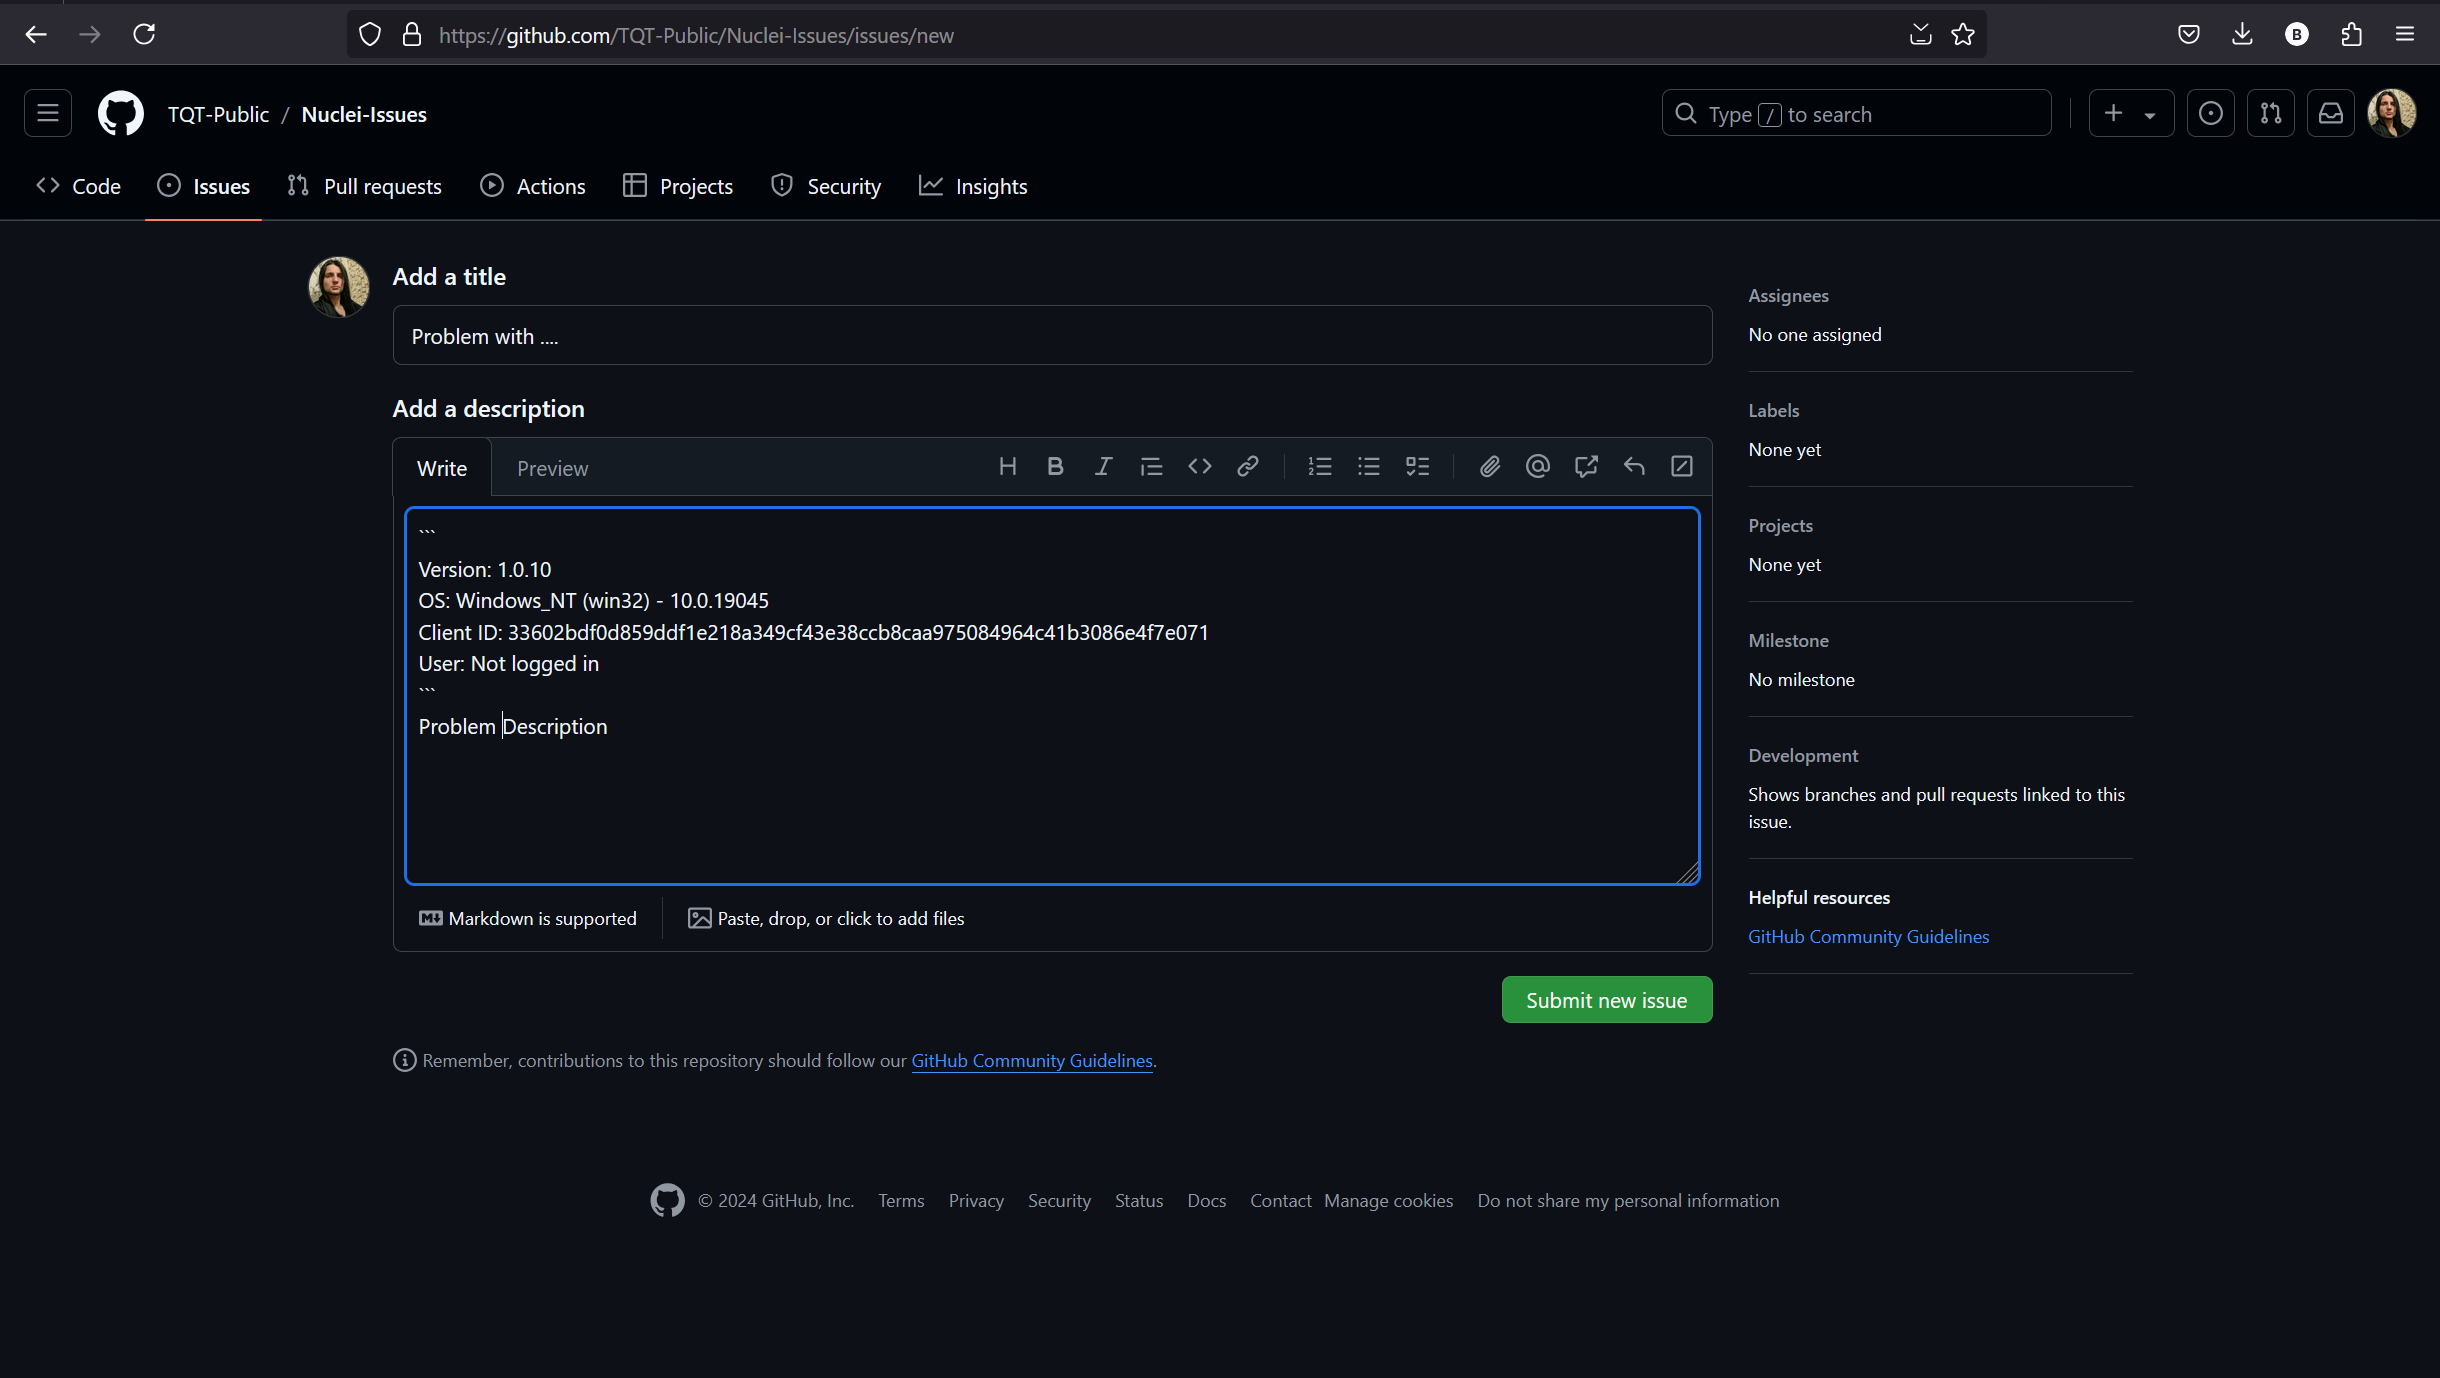The height and width of the screenshot is (1378, 2440).
Task: Open Labels sidebar section
Action: 1773,411
